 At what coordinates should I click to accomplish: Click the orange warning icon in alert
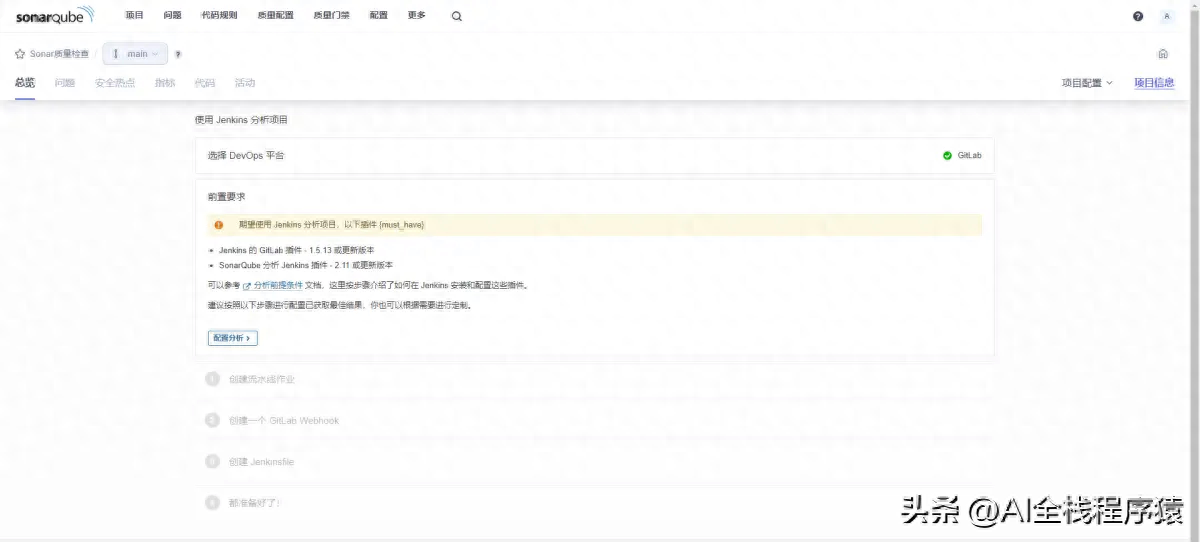point(219,225)
